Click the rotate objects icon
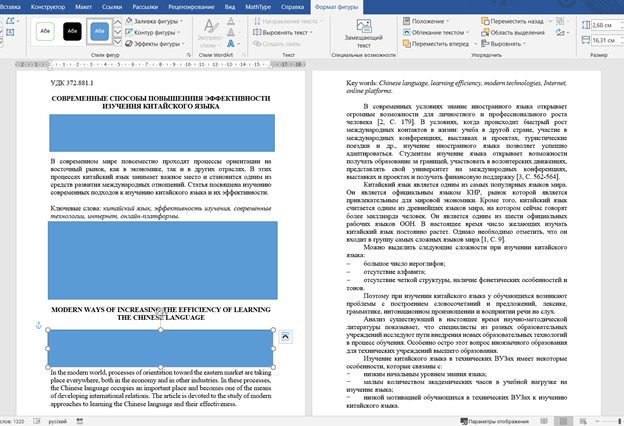This screenshot has height=426, width=624. pyautogui.click(x=560, y=32)
